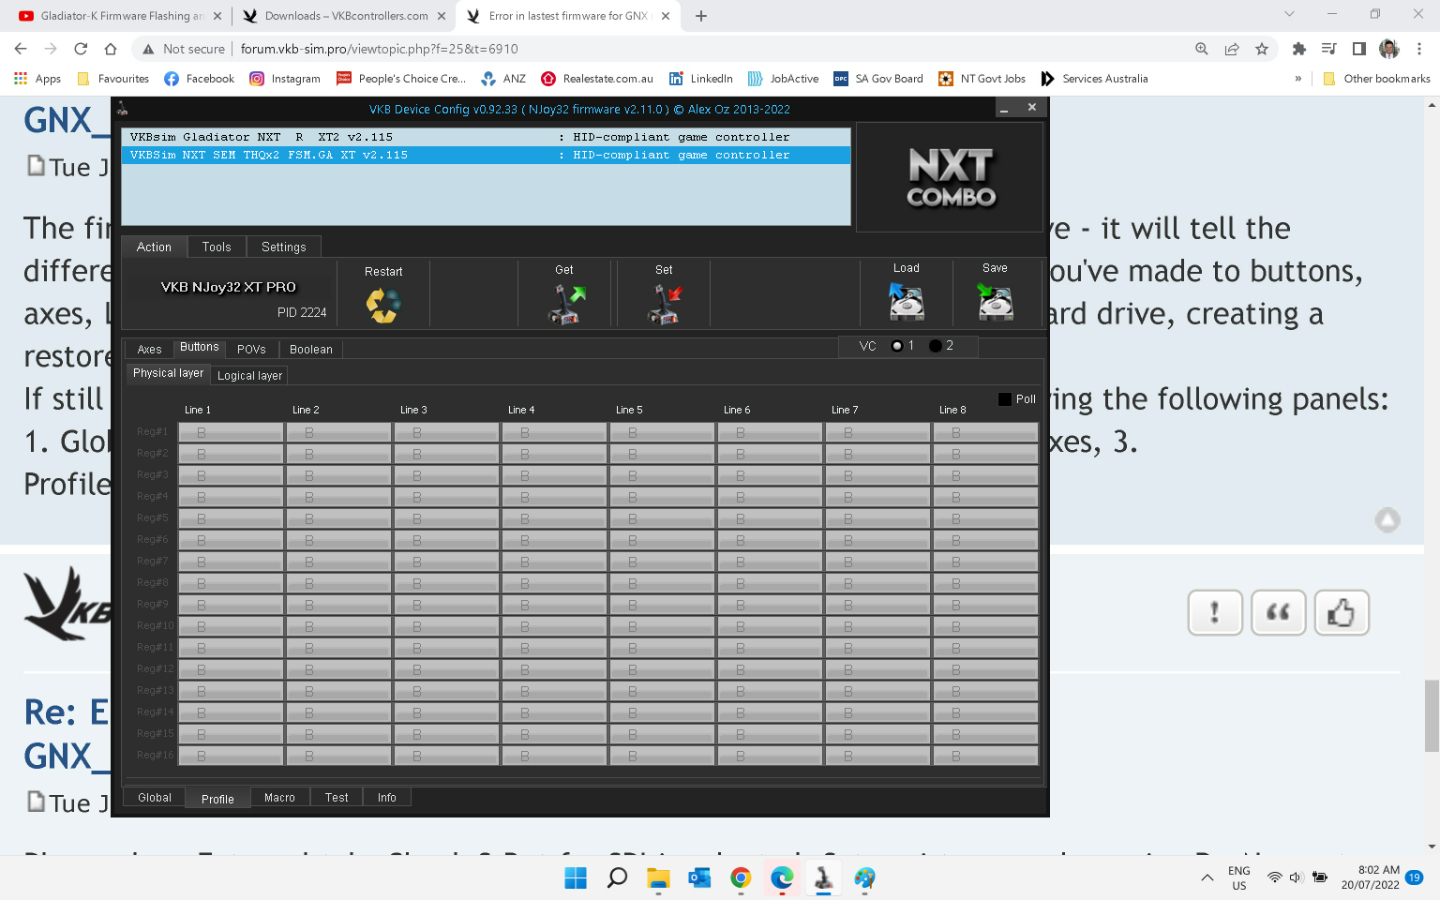Open the Axes tab
The height and width of the screenshot is (900, 1440).
149,349
